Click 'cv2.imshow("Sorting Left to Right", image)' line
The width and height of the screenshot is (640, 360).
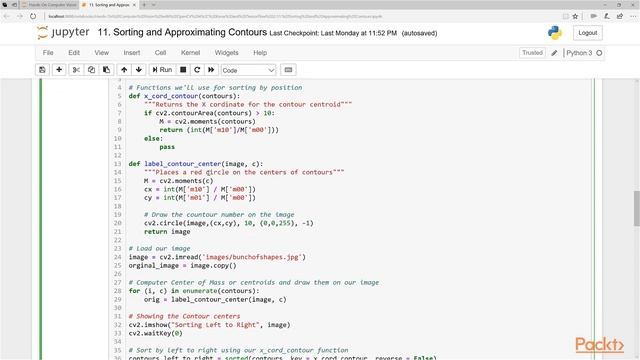(209, 325)
